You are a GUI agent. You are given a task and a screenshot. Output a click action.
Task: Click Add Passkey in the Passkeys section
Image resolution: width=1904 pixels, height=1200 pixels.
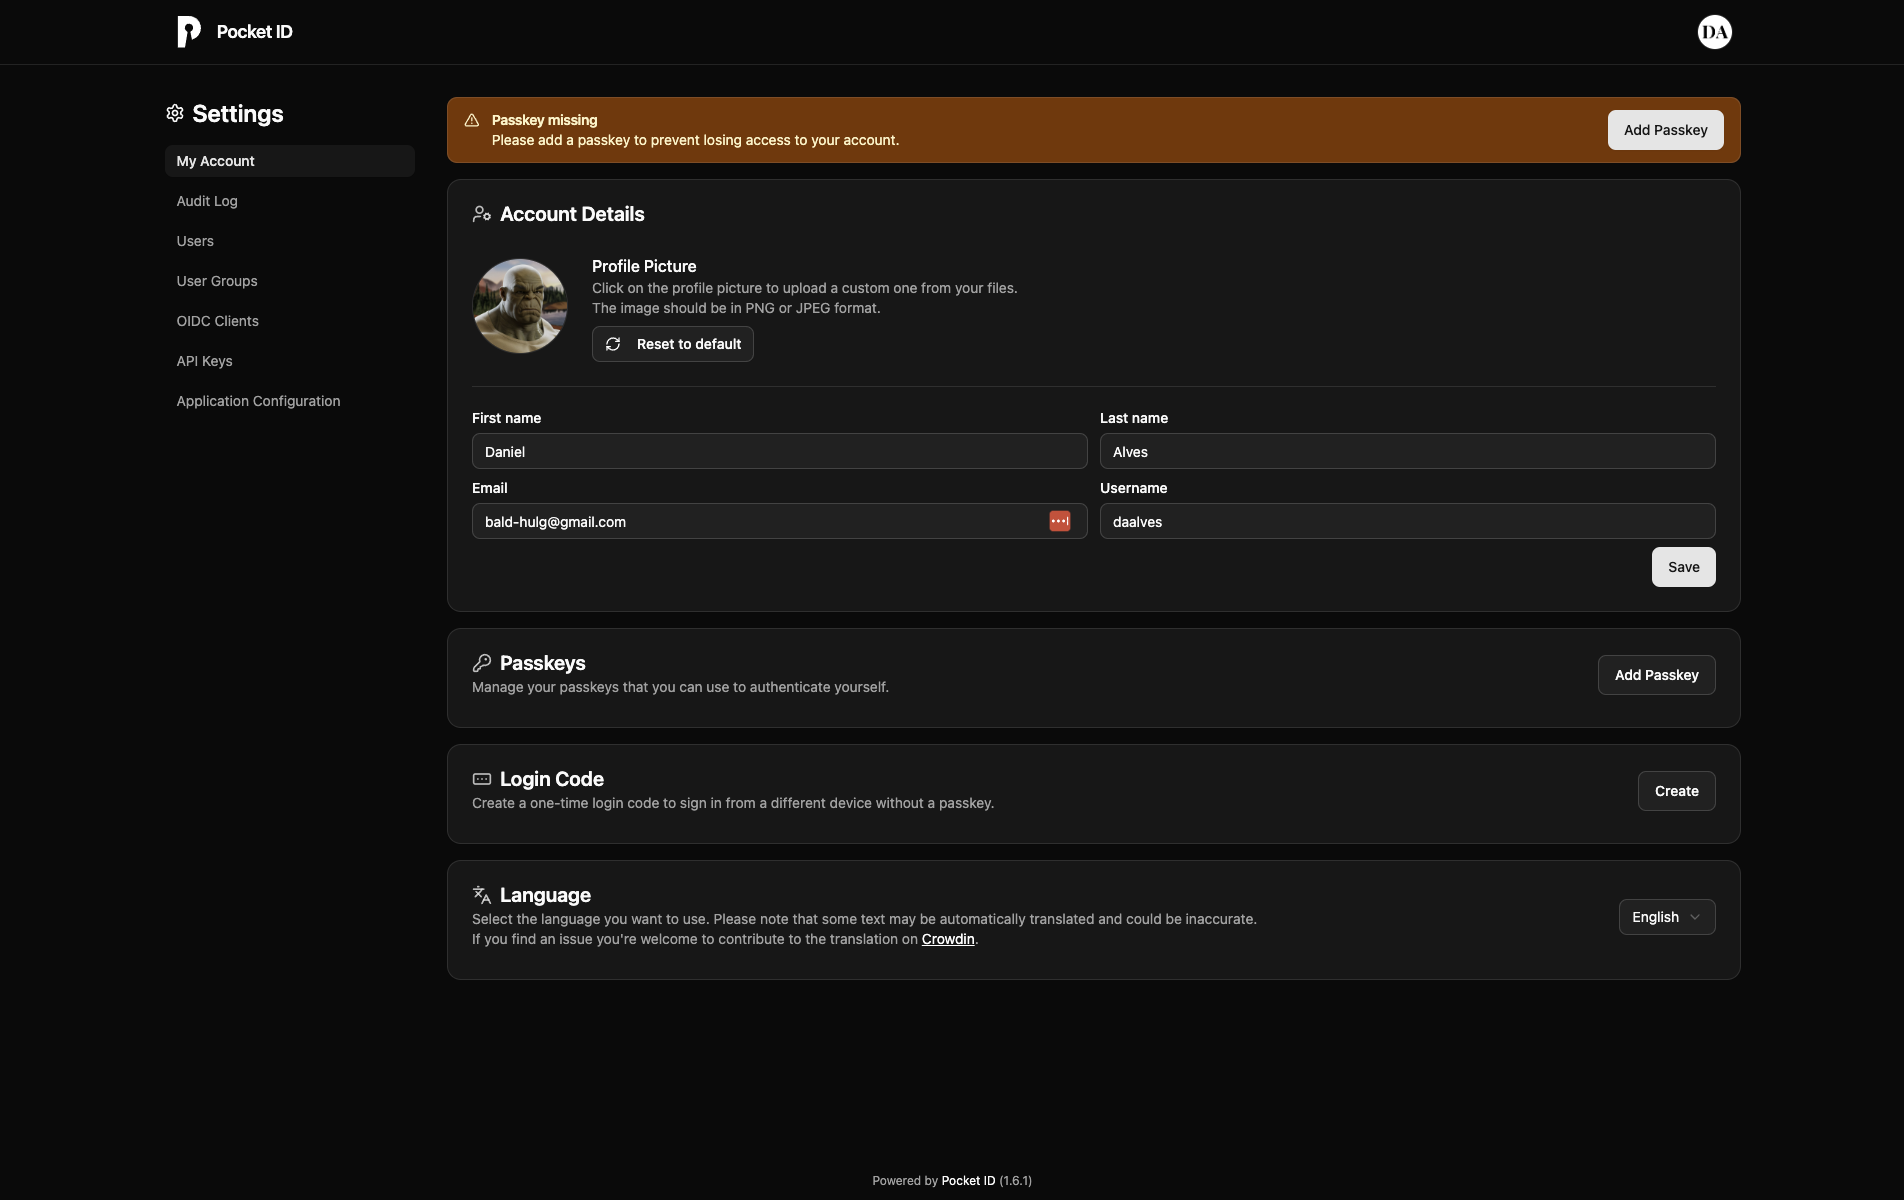(1657, 675)
